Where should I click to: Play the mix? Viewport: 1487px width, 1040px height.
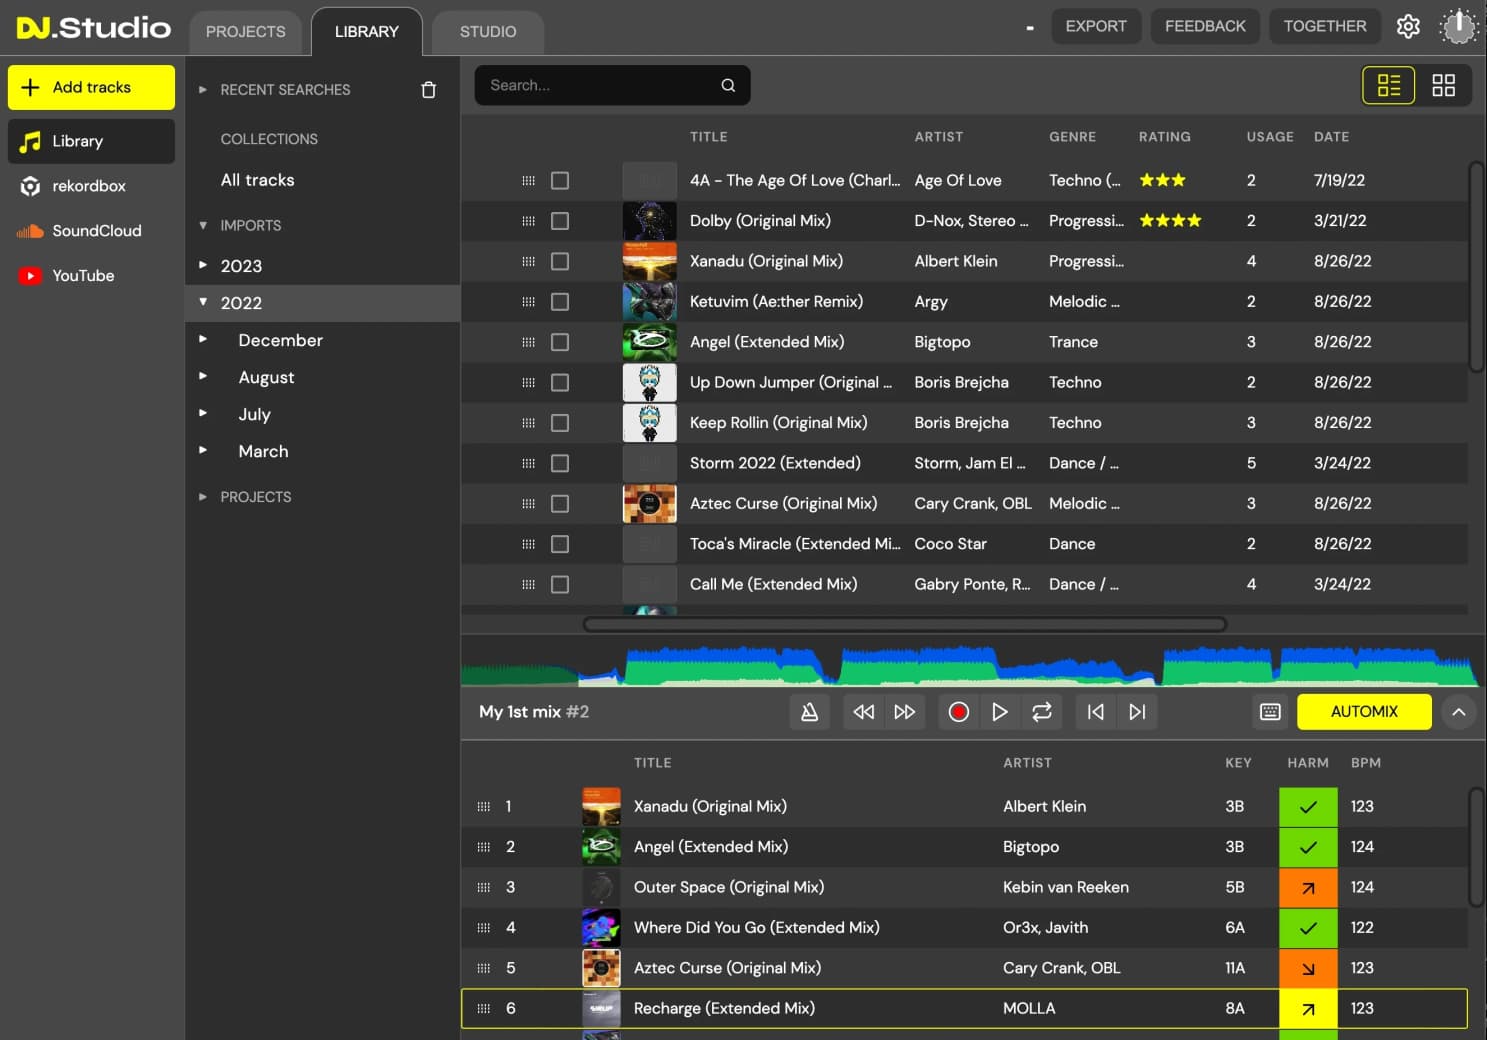(999, 712)
